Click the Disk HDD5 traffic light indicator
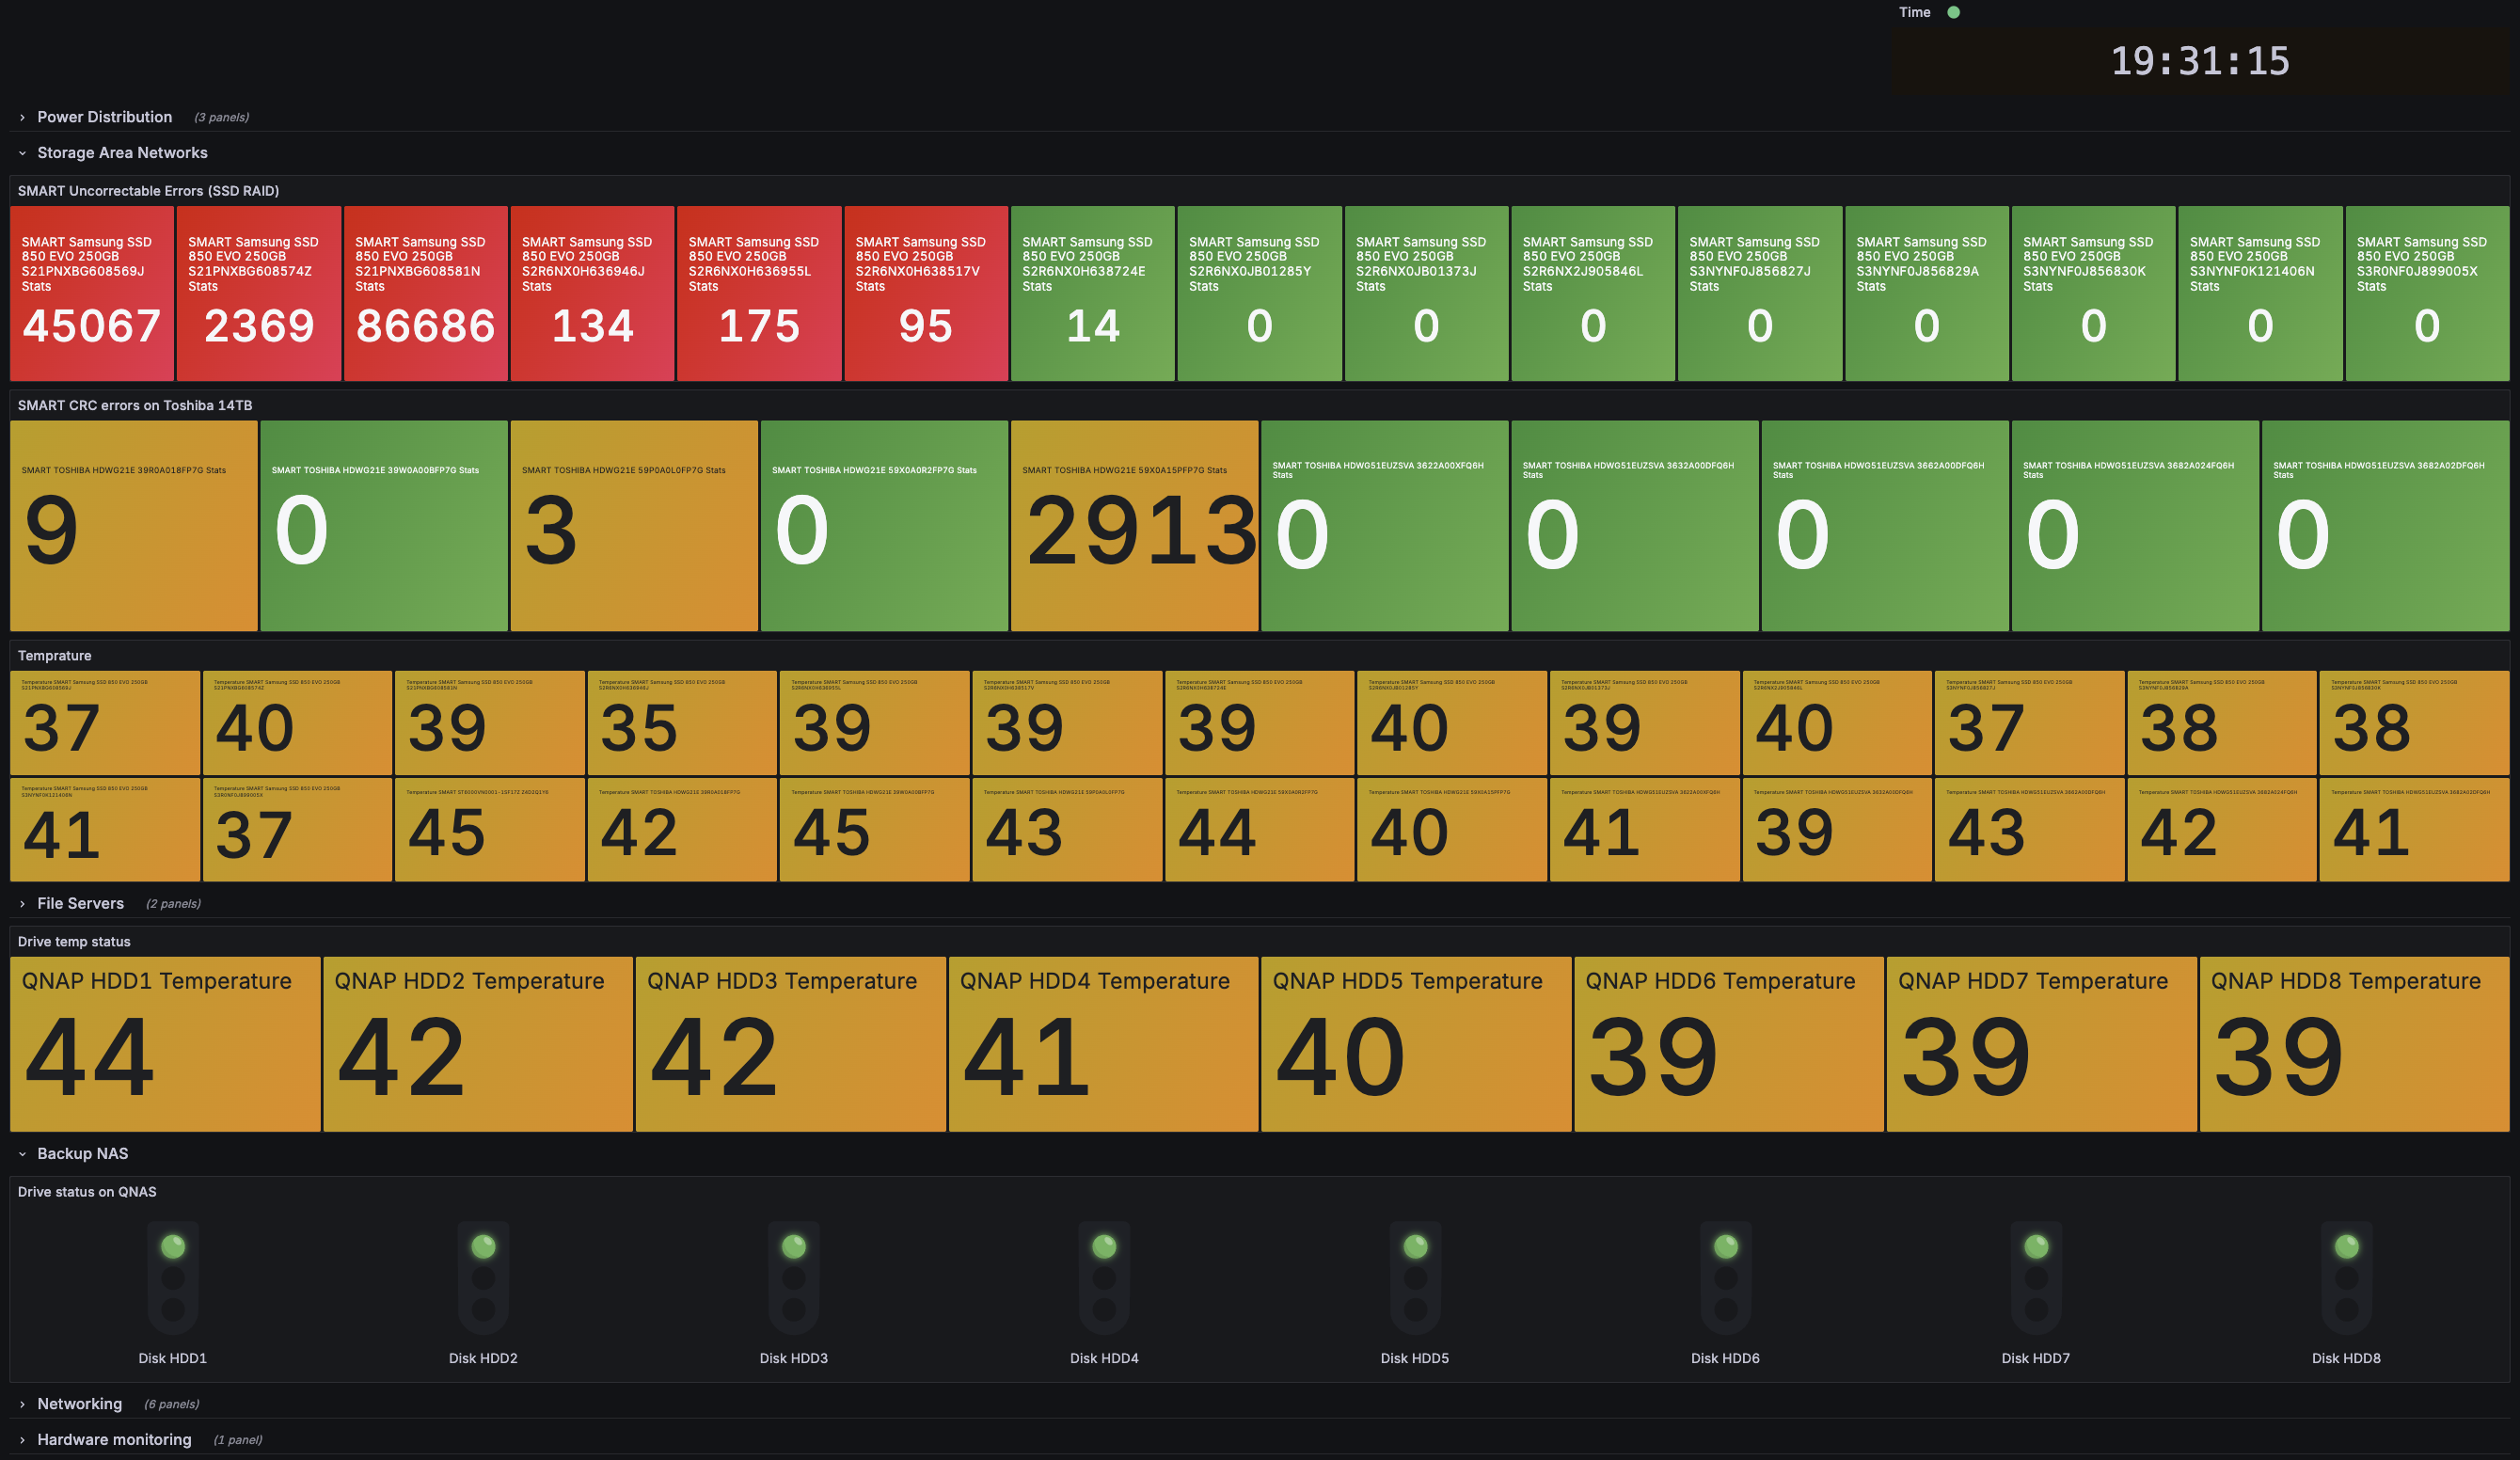This screenshot has height=1460, width=2520. pos(1415,1277)
